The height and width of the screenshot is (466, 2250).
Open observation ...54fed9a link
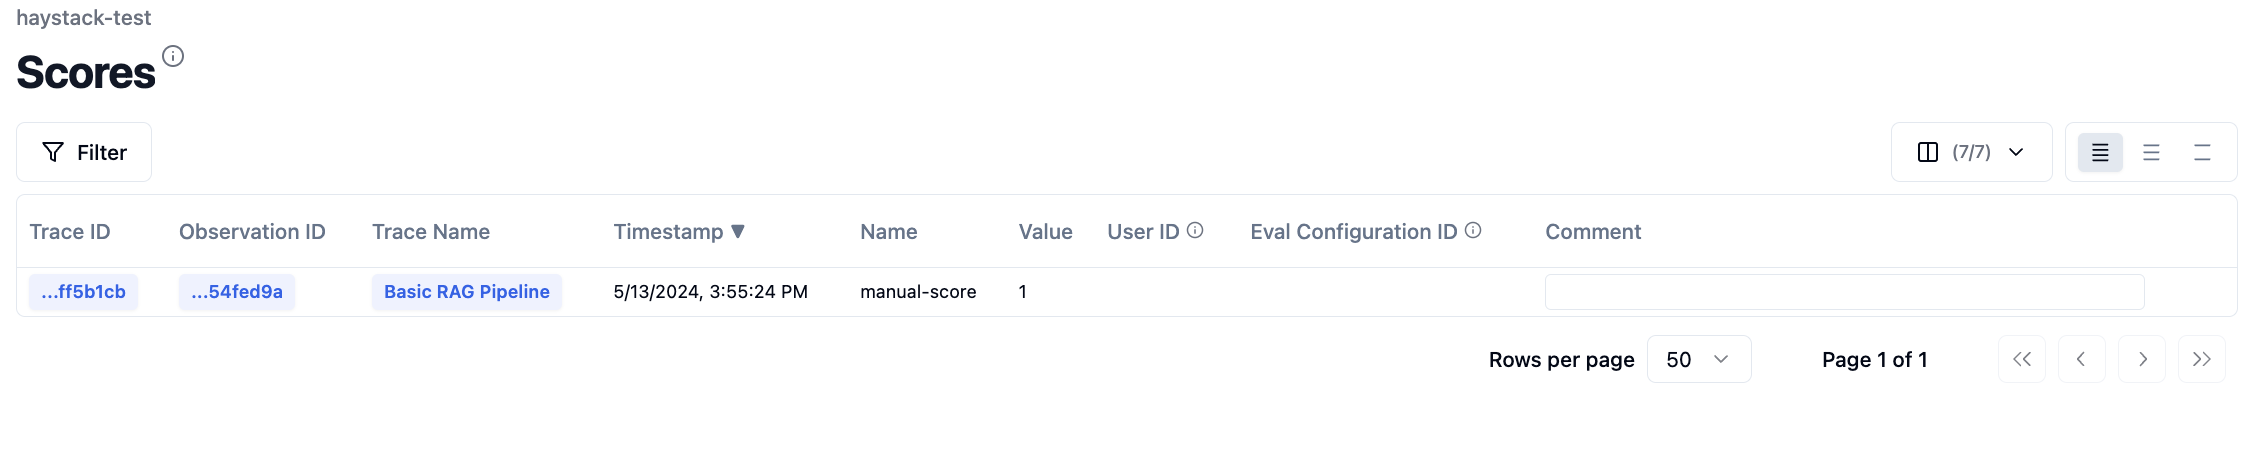(237, 292)
